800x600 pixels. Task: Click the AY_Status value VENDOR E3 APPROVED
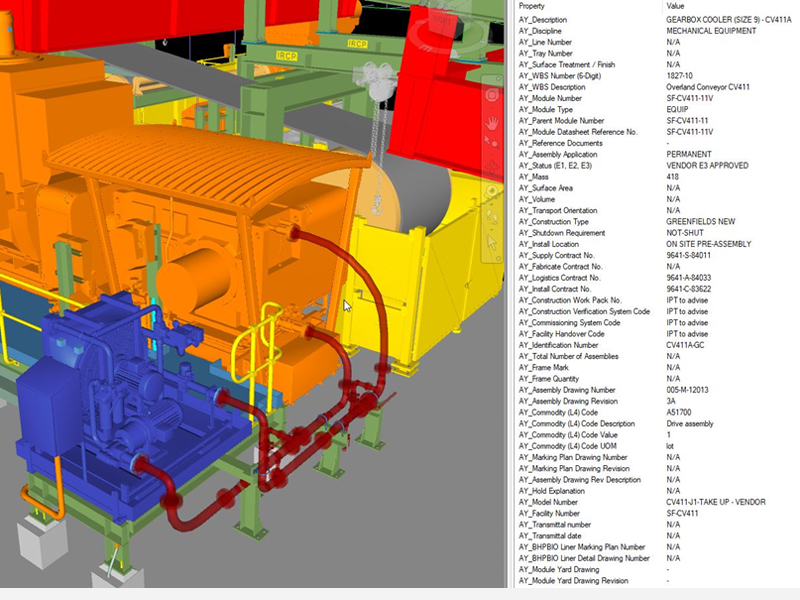click(x=707, y=165)
